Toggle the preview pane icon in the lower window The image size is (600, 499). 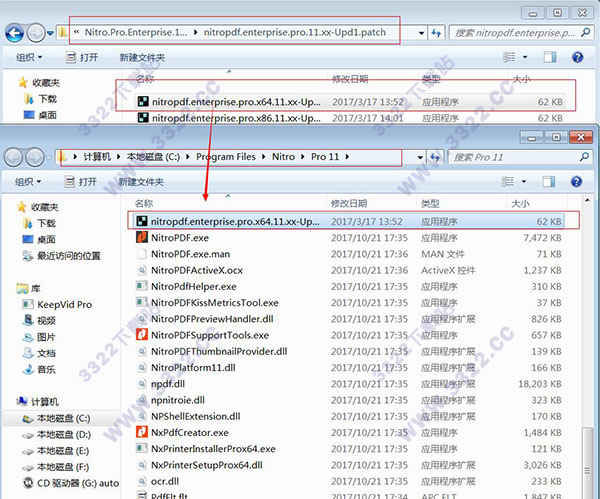(549, 182)
